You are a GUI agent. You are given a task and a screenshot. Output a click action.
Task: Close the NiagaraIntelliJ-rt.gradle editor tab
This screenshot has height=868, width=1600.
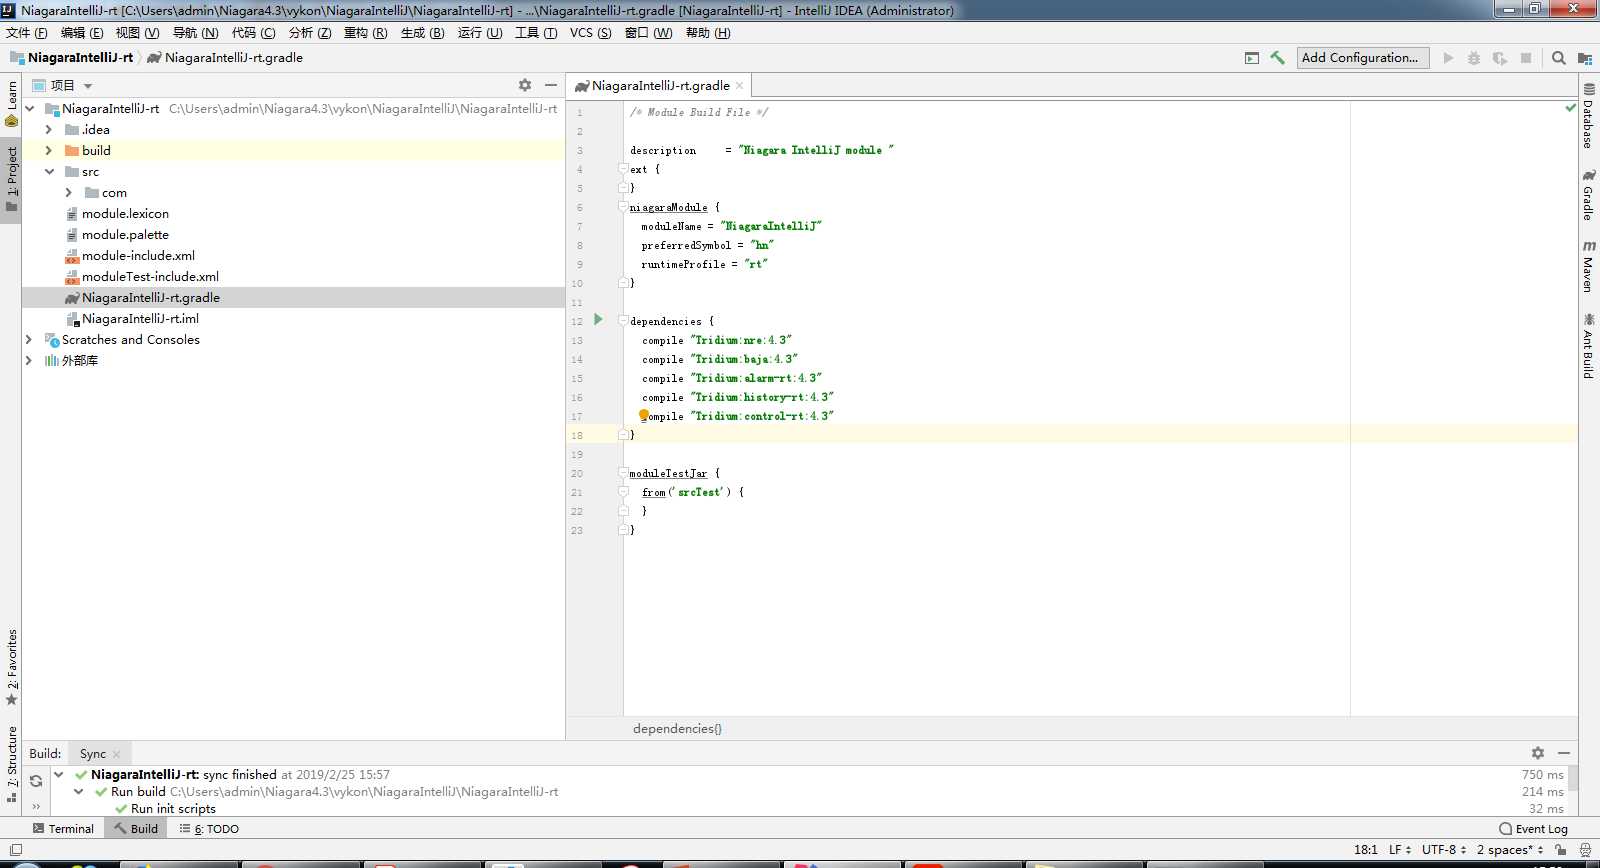740,86
